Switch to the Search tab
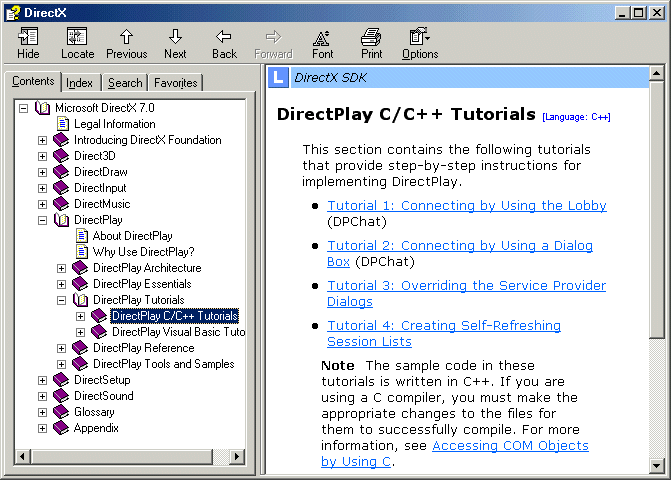Viewport: 671px width, 480px height. pos(125,83)
